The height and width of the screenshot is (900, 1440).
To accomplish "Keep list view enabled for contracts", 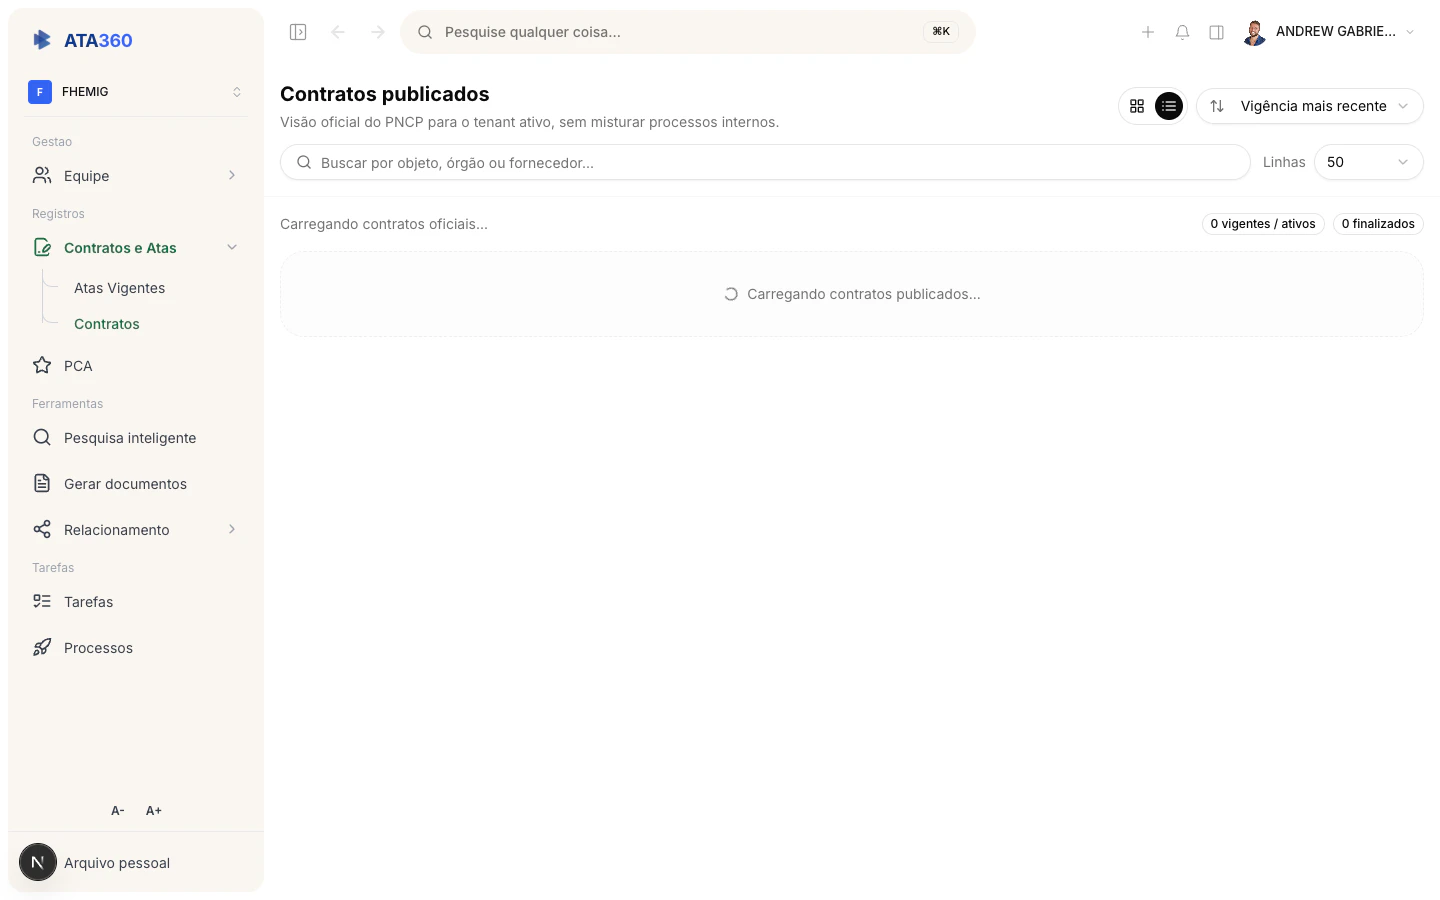I will click(x=1168, y=105).
